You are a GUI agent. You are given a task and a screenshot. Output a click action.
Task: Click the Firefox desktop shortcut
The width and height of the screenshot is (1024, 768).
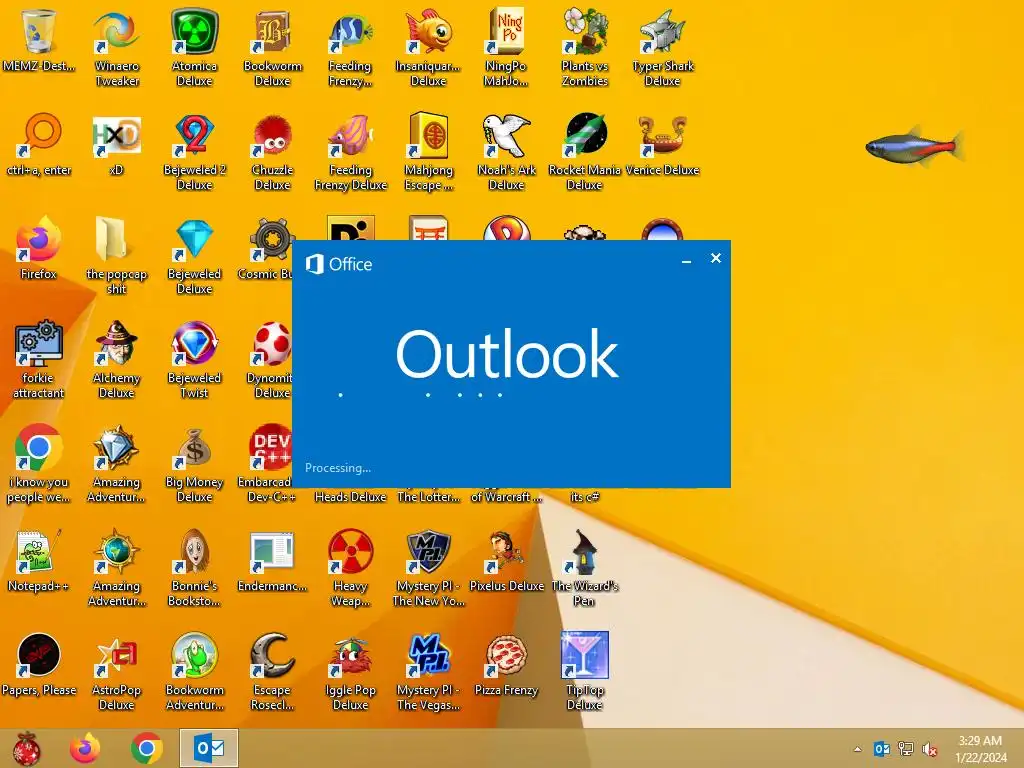click(x=39, y=239)
